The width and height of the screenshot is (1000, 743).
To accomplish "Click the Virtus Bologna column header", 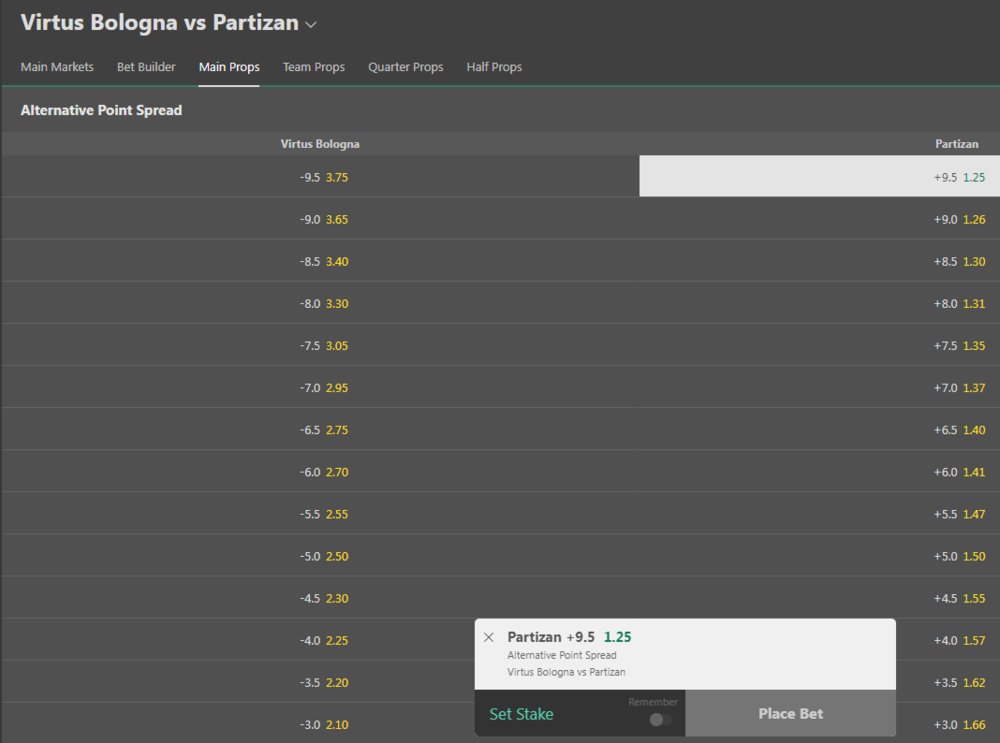I will [x=320, y=144].
